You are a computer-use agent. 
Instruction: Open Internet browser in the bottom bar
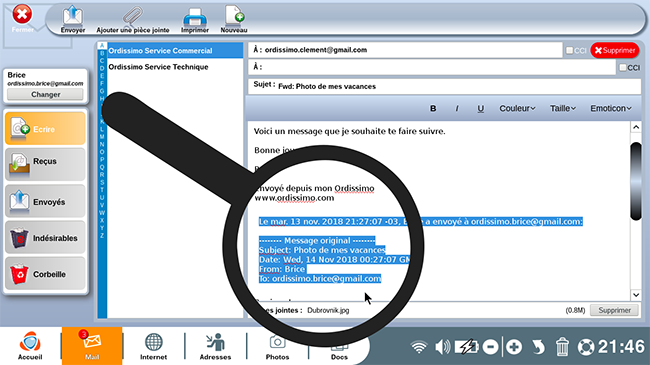(153, 346)
